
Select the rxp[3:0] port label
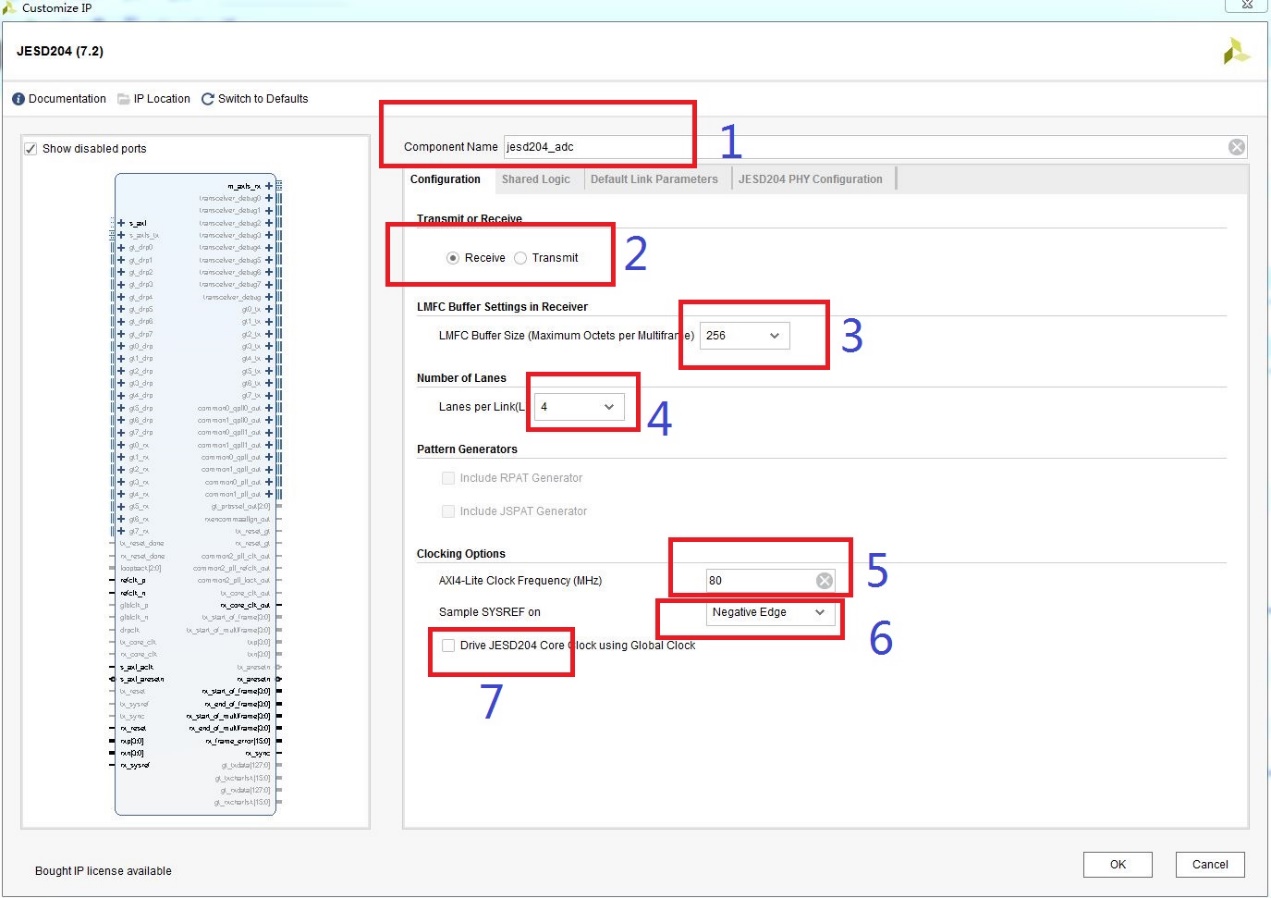click(132, 741)
